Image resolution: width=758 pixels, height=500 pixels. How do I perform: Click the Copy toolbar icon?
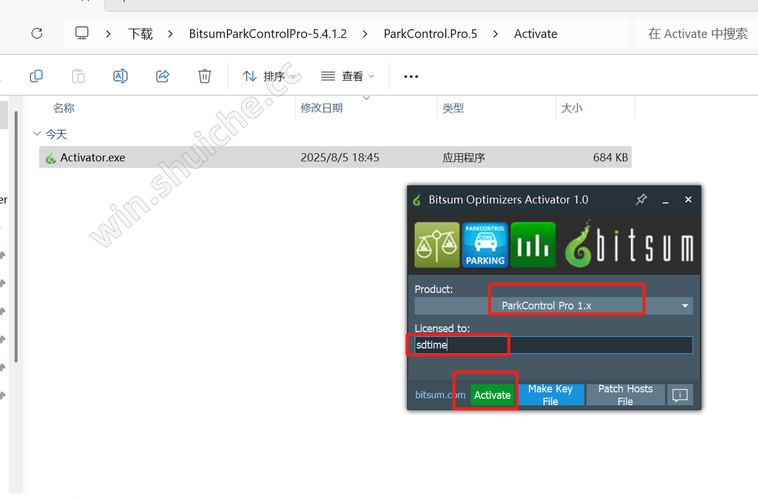click(x=36, y=76)
